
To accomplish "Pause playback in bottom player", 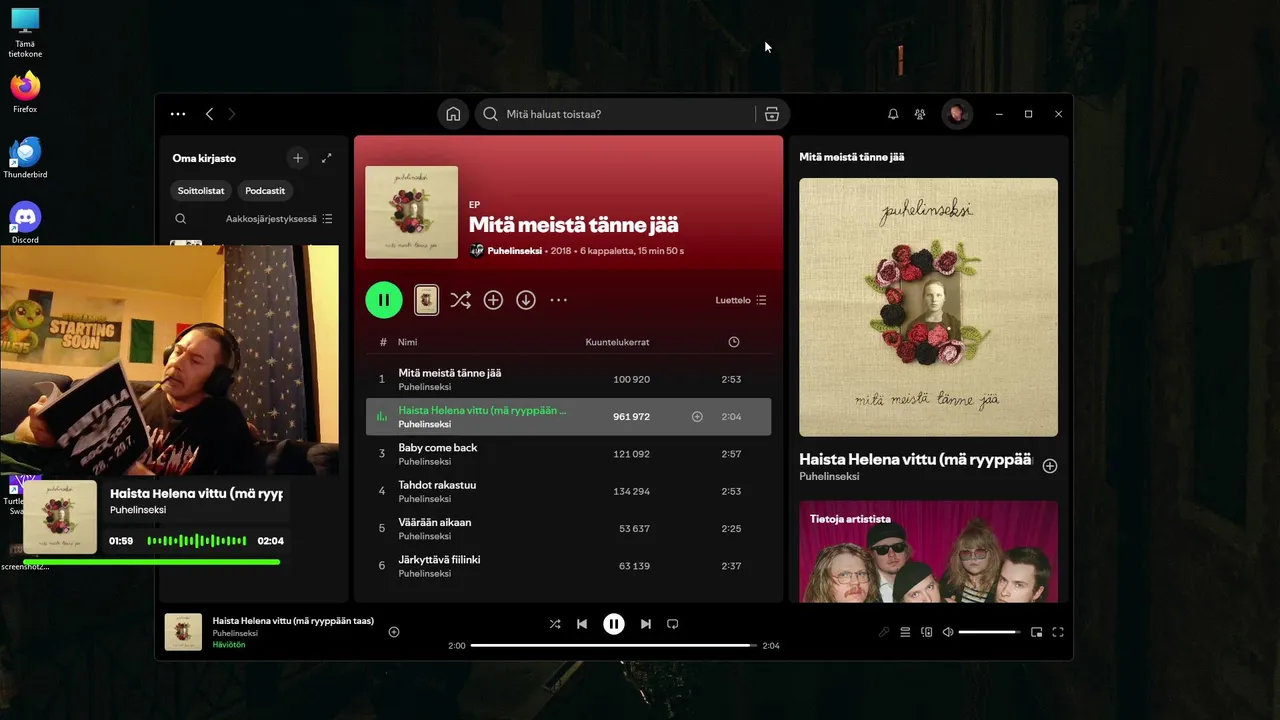I will pyautogui.click(x=614, y=624).
